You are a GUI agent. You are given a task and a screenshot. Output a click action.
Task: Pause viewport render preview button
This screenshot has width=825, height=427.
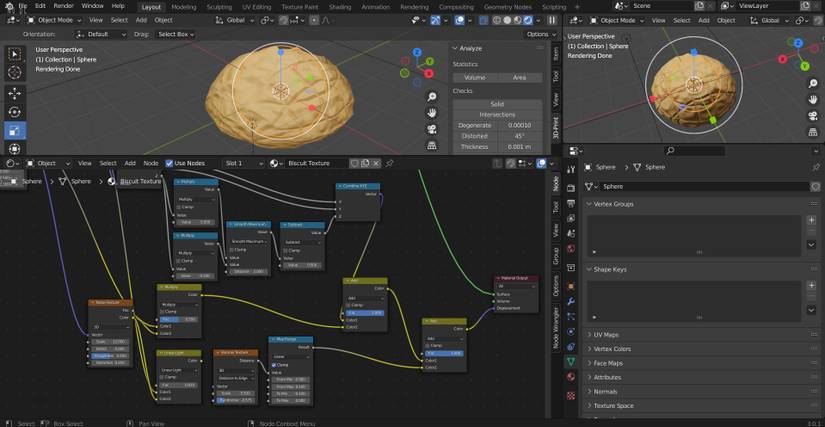click(552, 20)
